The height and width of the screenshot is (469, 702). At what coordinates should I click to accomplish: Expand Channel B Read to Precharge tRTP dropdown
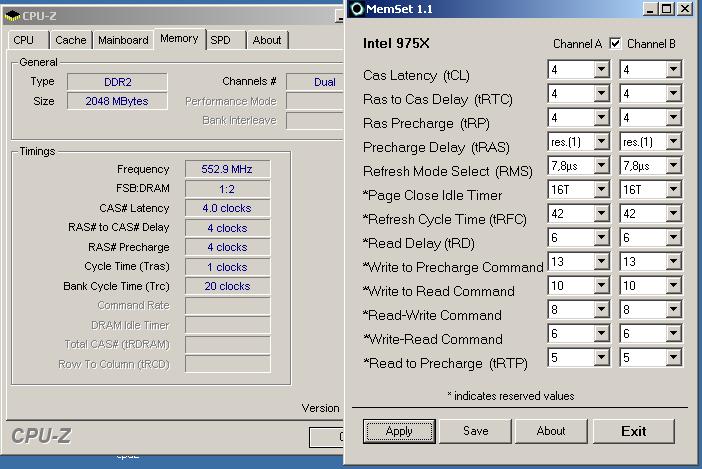click(x=673, y=358)
